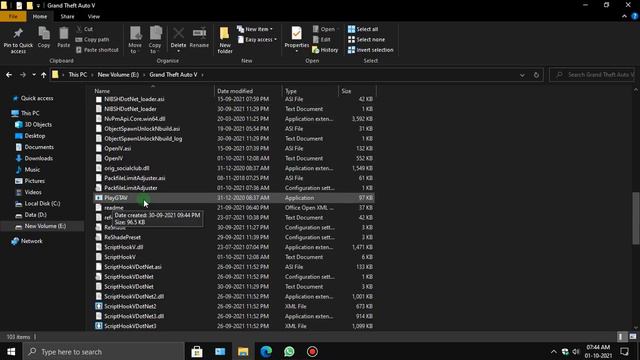Select the PlayGTAV application file
The image size is (640, 360).
[x=234, y=198]
